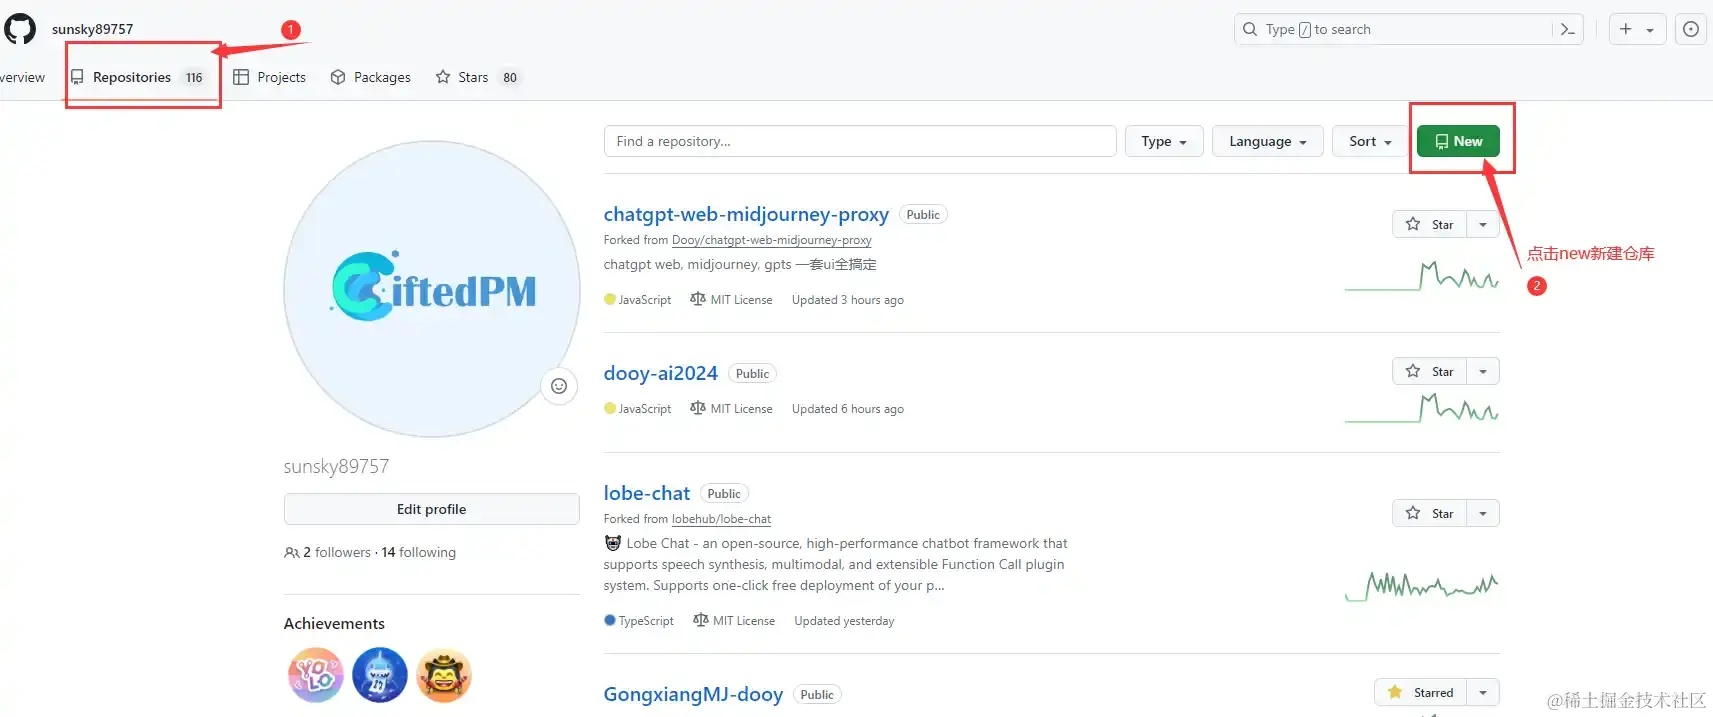This screenshot has width=1713, height=717.
Task: Open the Language filter dropdown
Action: pos(1268,141)
